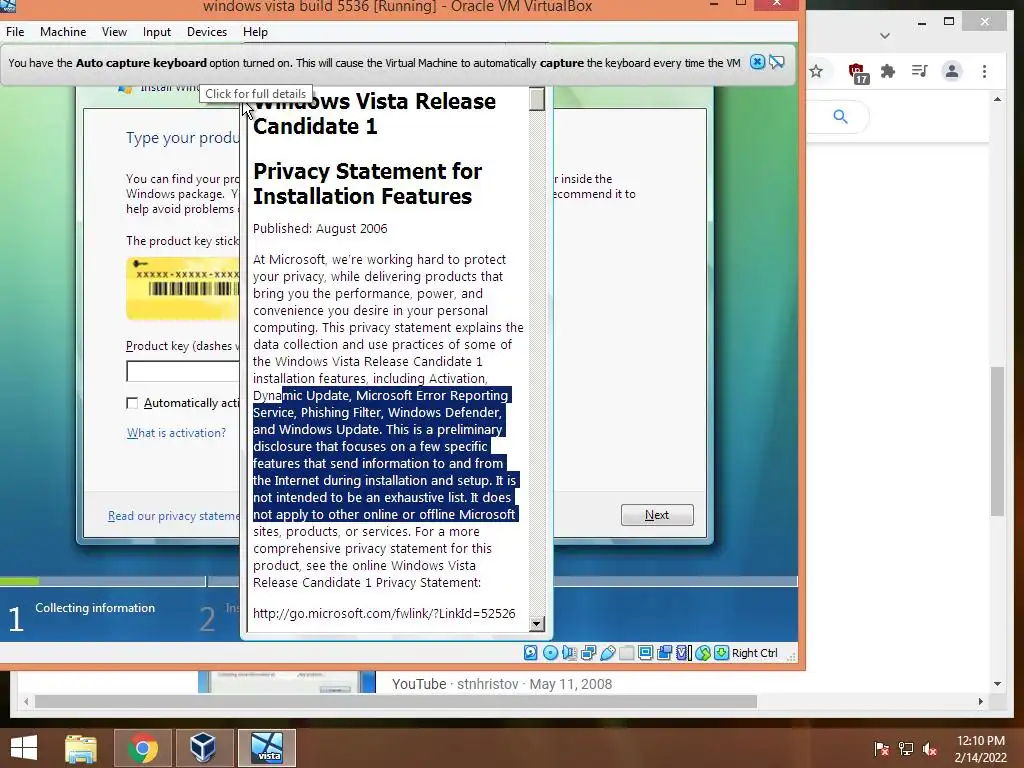Click the hard disk activity status icon
The image size is (1024, 768).
coord(530,652)
